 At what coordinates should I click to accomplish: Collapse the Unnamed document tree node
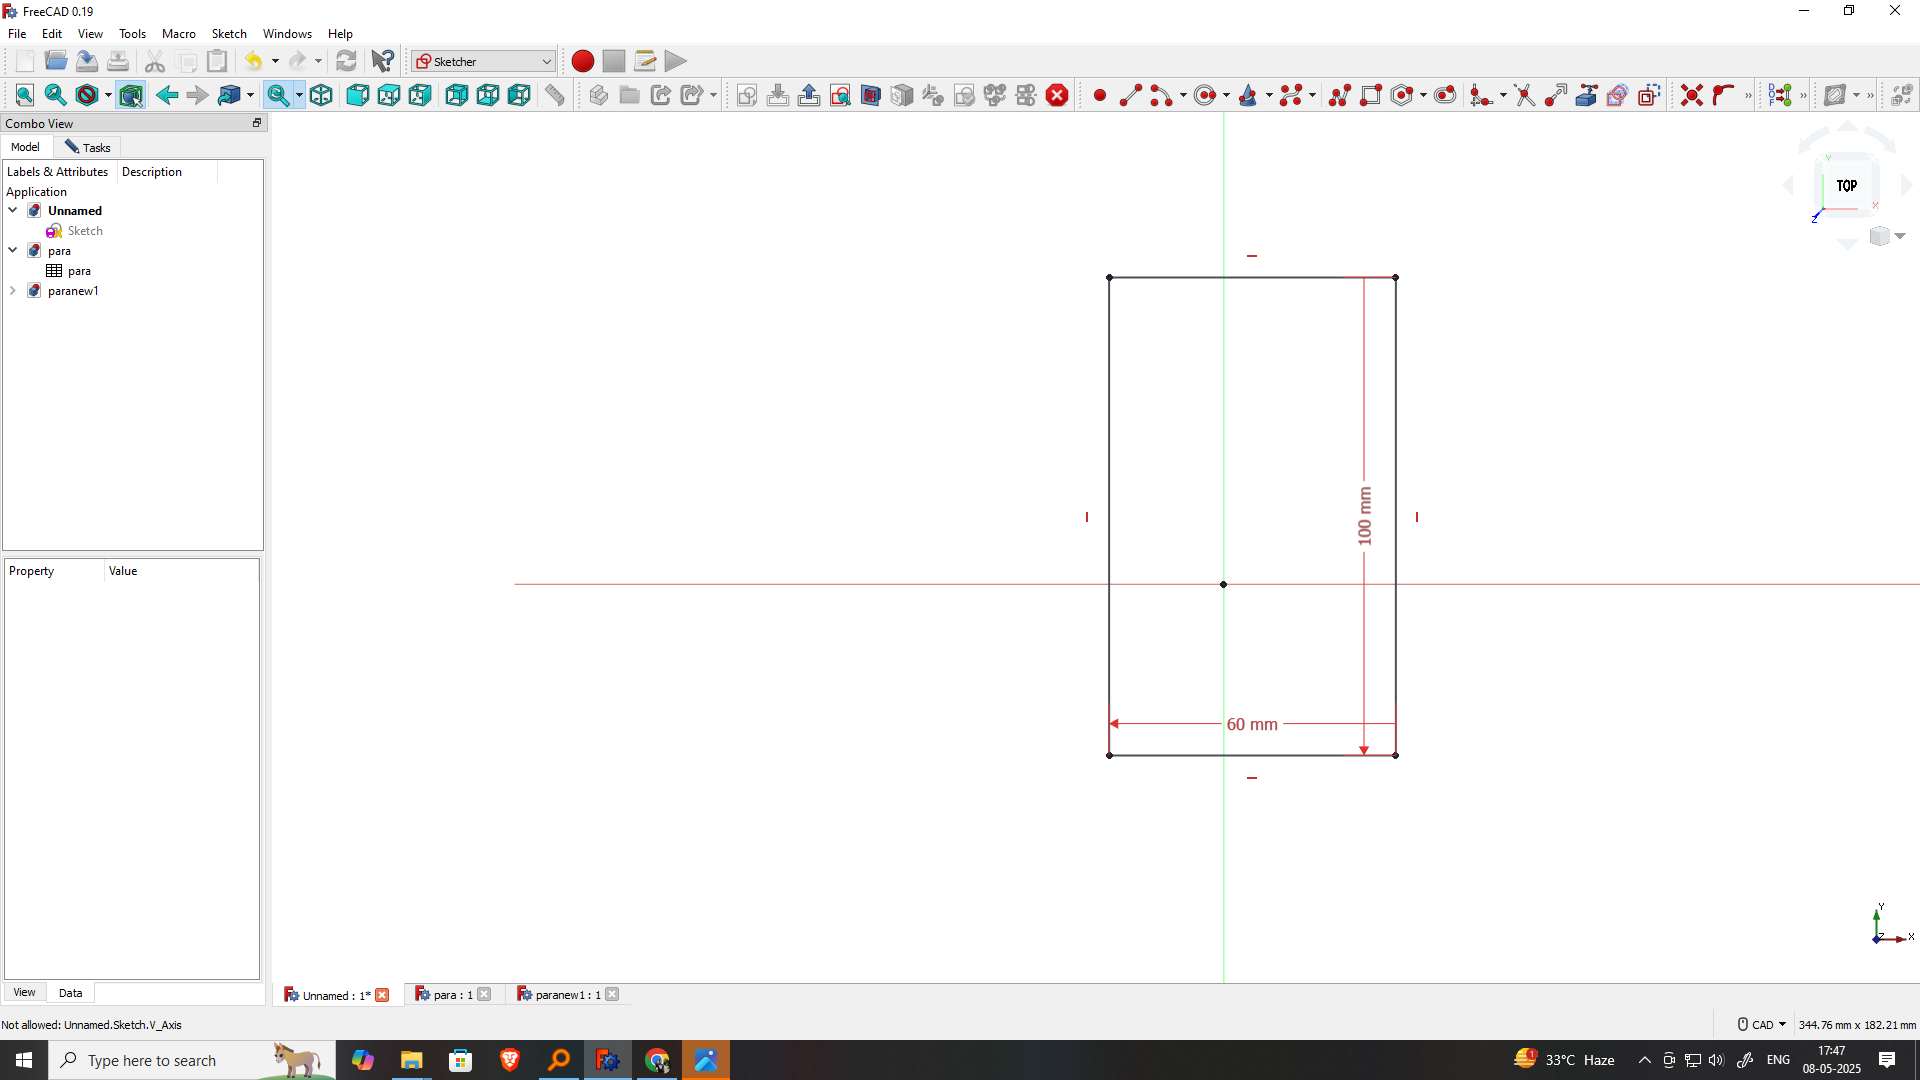pos(13,210)
